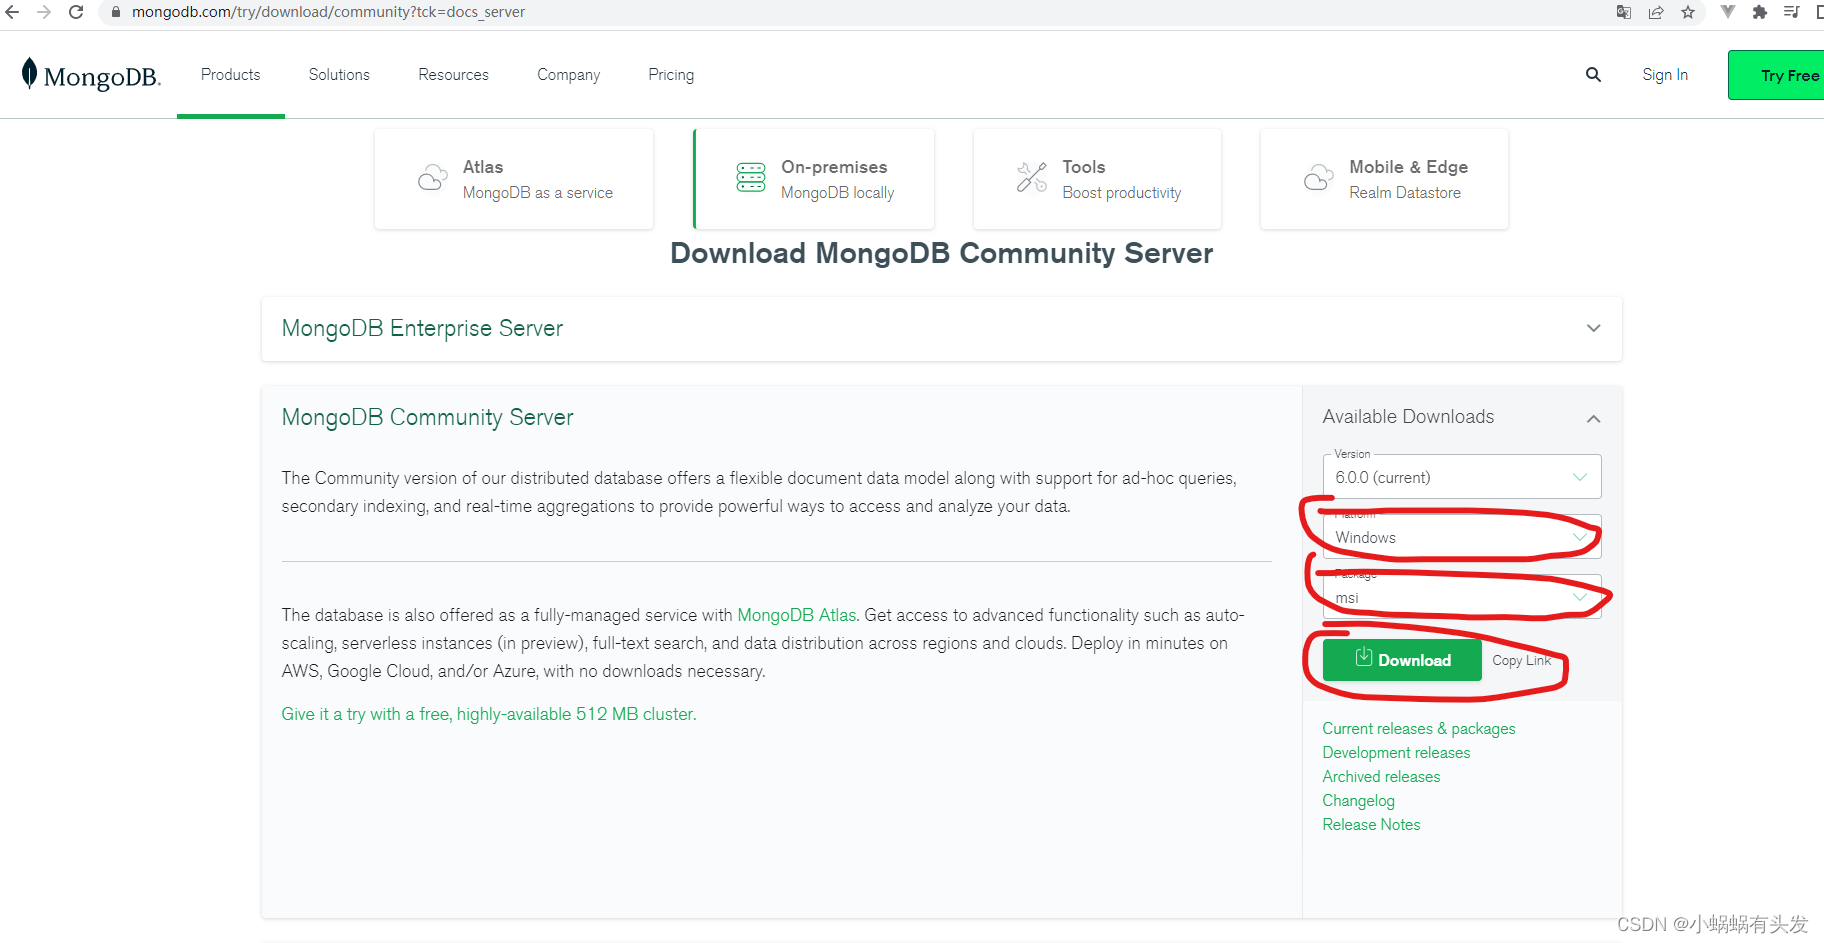Select the On-premises MongoDB locally tab
1824x943 pixels.
coord(814,179)
